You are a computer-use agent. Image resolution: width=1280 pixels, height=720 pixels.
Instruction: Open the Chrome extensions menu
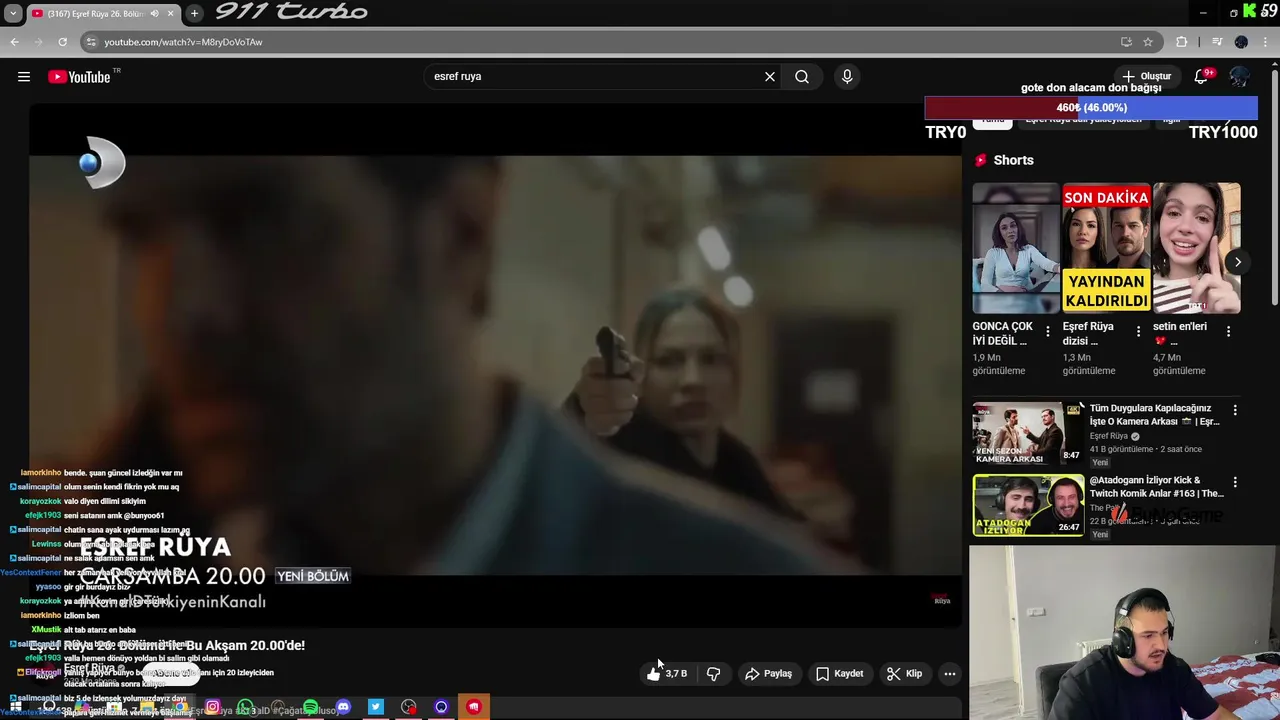pos(1181,42)
